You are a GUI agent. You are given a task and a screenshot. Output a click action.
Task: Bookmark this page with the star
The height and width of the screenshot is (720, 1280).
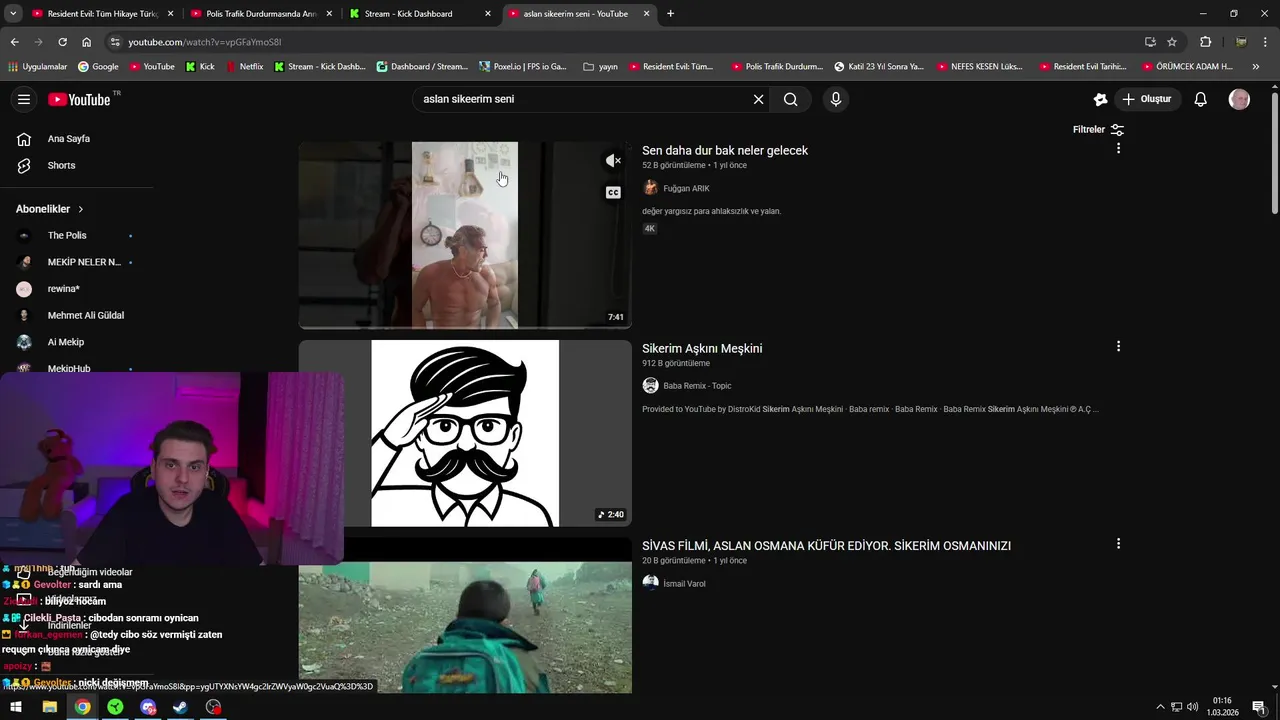[x=1172, y=42]
